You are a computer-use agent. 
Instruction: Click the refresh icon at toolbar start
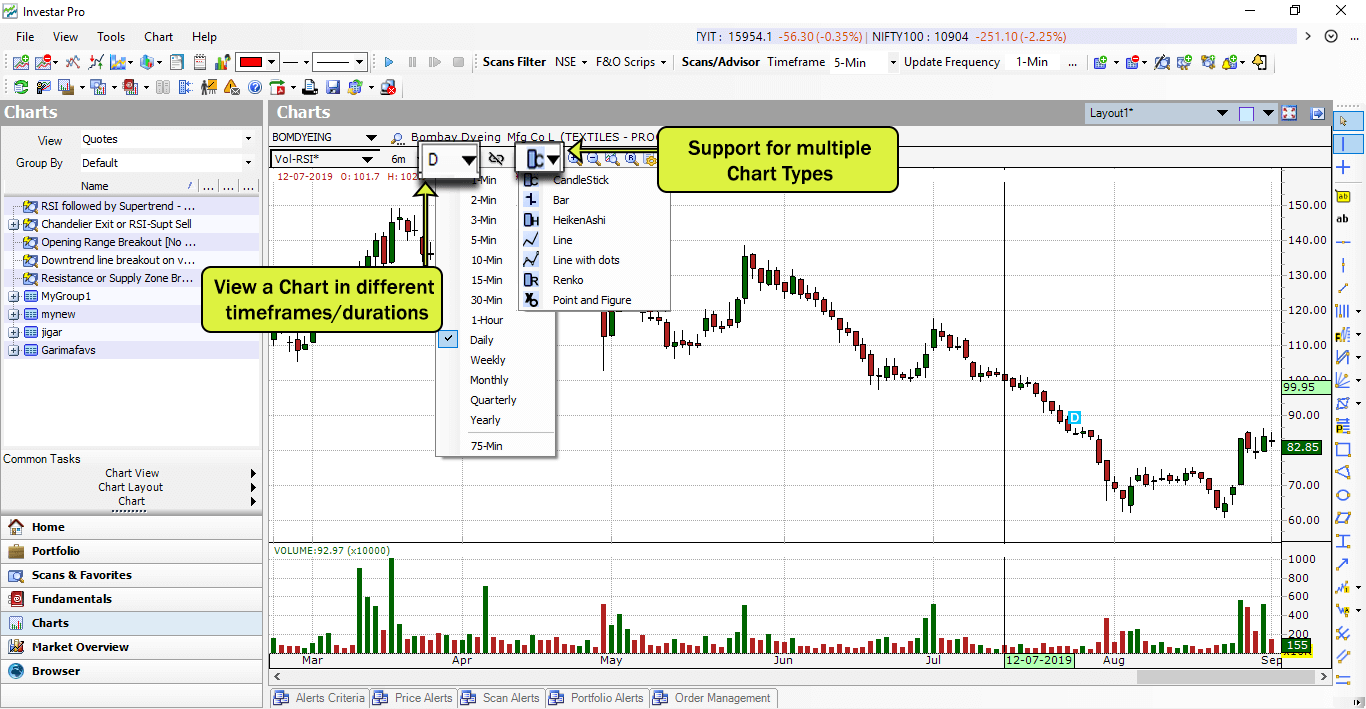tap(20, 88)
